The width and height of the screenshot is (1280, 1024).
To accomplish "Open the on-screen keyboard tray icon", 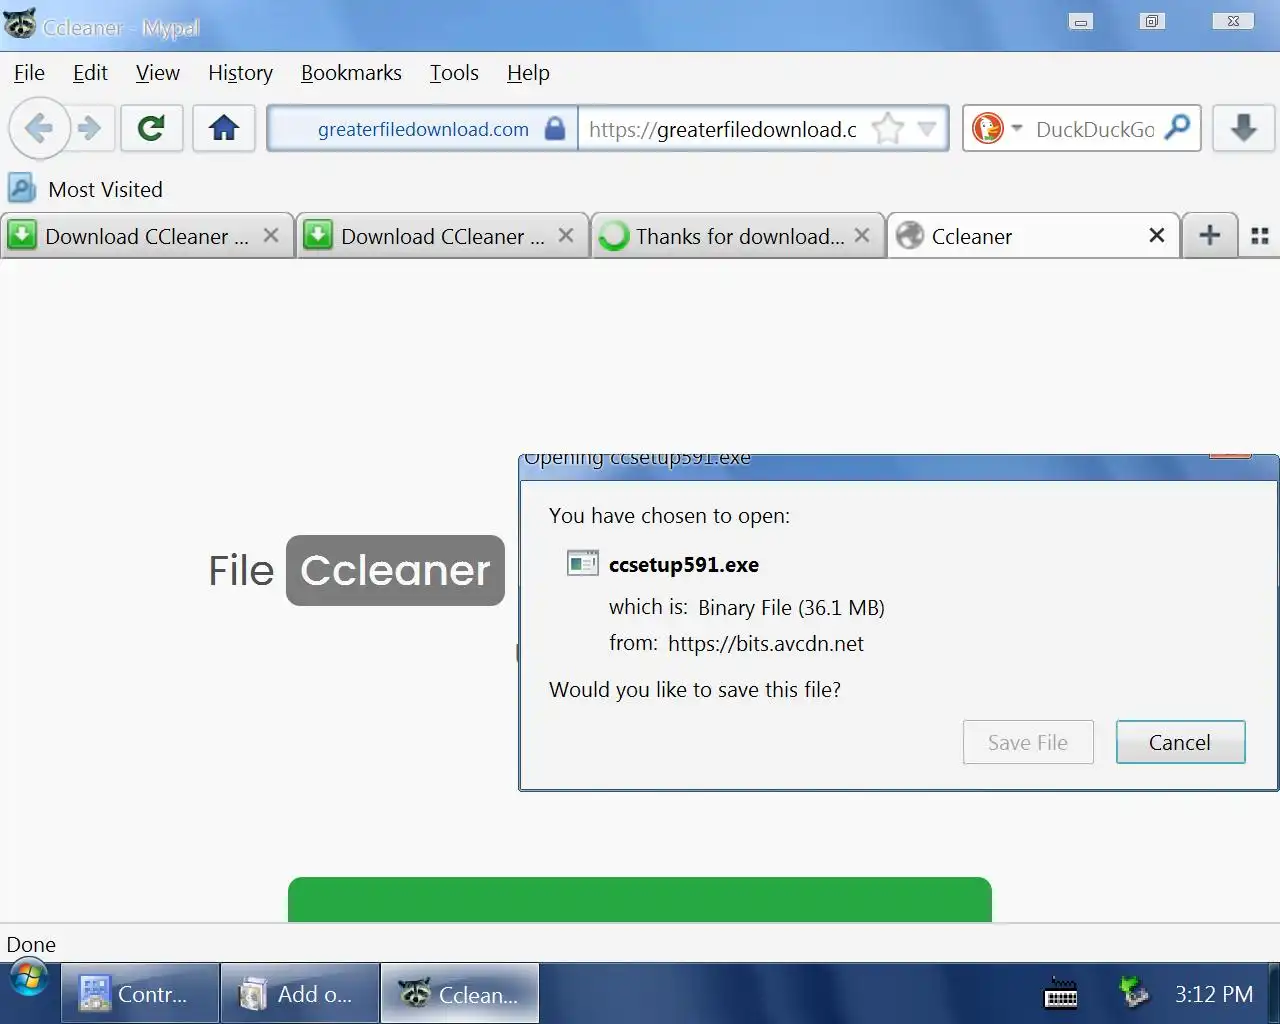I will [1061, 994].
